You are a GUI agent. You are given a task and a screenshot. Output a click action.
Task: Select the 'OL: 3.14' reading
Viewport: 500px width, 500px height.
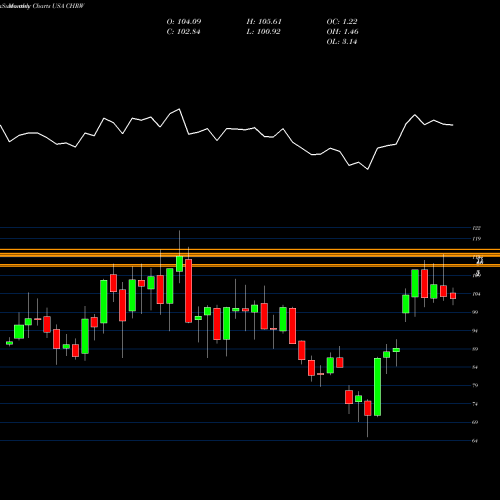[x=342, y=42]
